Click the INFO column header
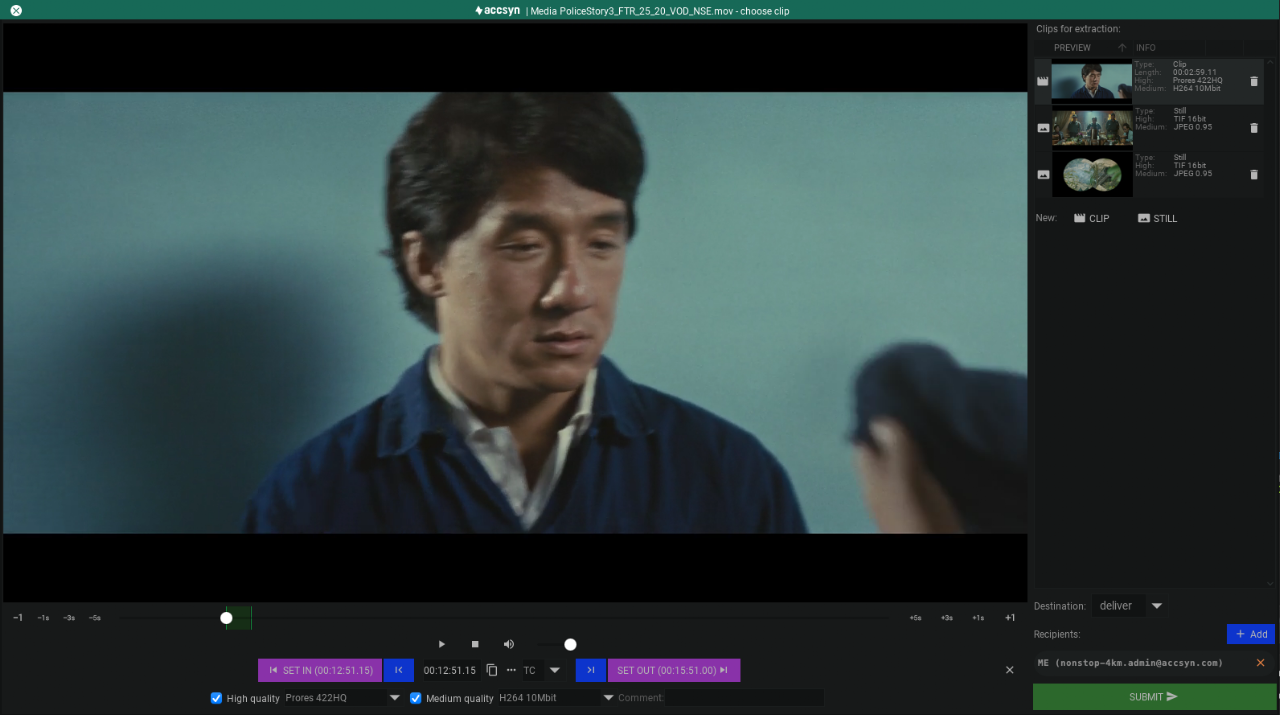Viewport: 1280px width, 715px height. pos(1146,48)
